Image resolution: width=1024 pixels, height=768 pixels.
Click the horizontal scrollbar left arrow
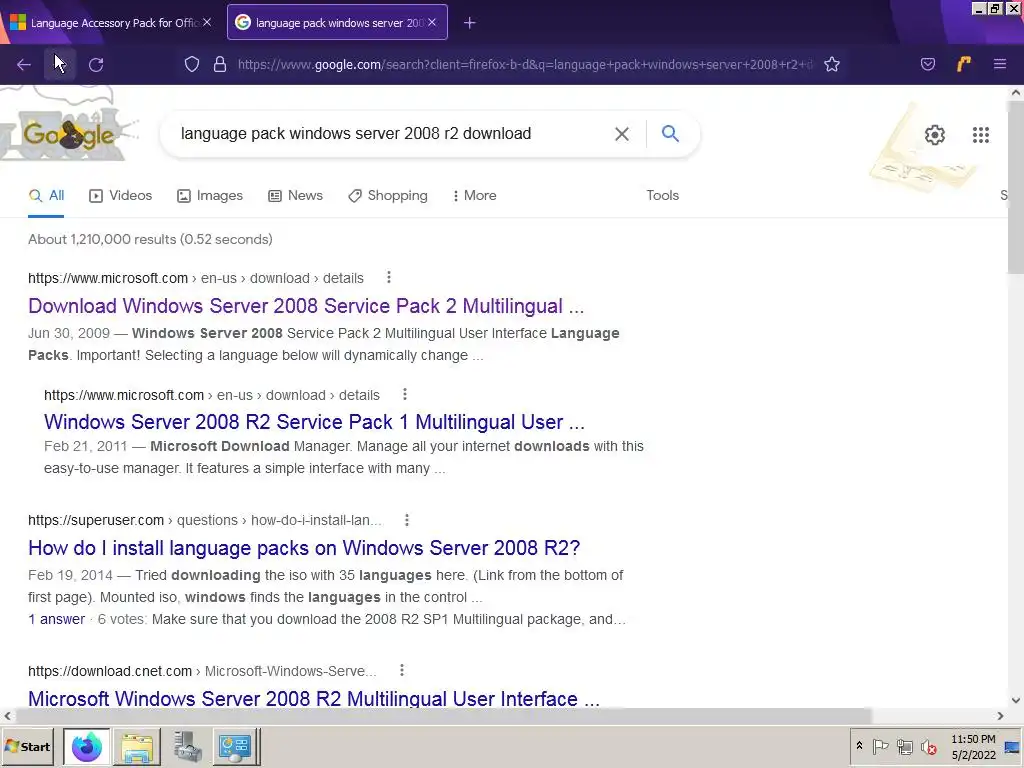(7, 716)
